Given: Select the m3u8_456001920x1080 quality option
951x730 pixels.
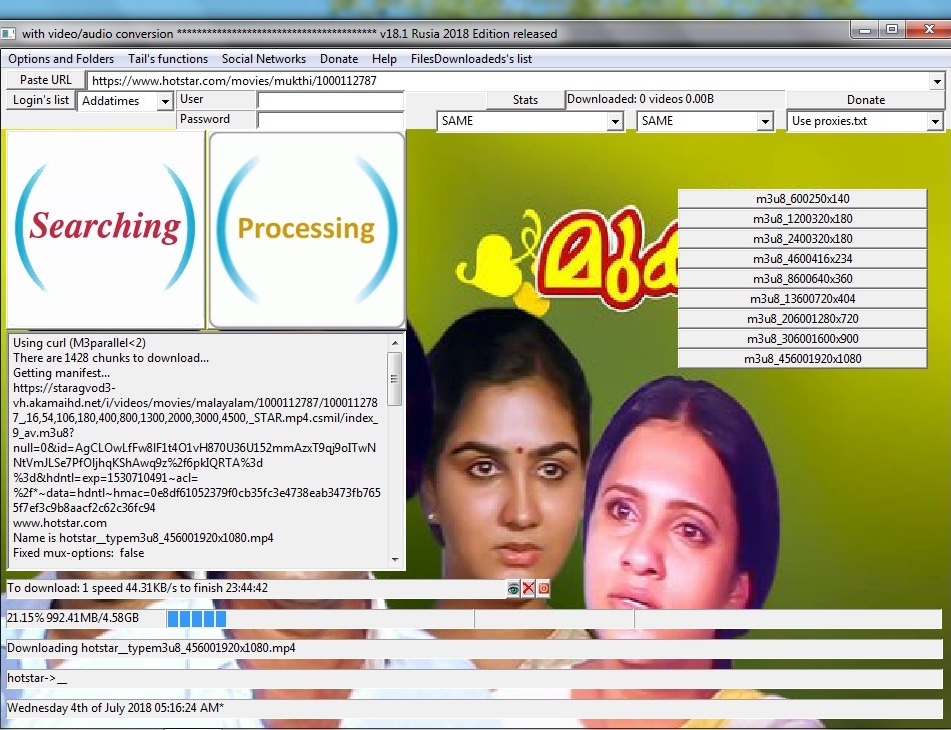Looking at the screenshot, I should click(802, 359).
